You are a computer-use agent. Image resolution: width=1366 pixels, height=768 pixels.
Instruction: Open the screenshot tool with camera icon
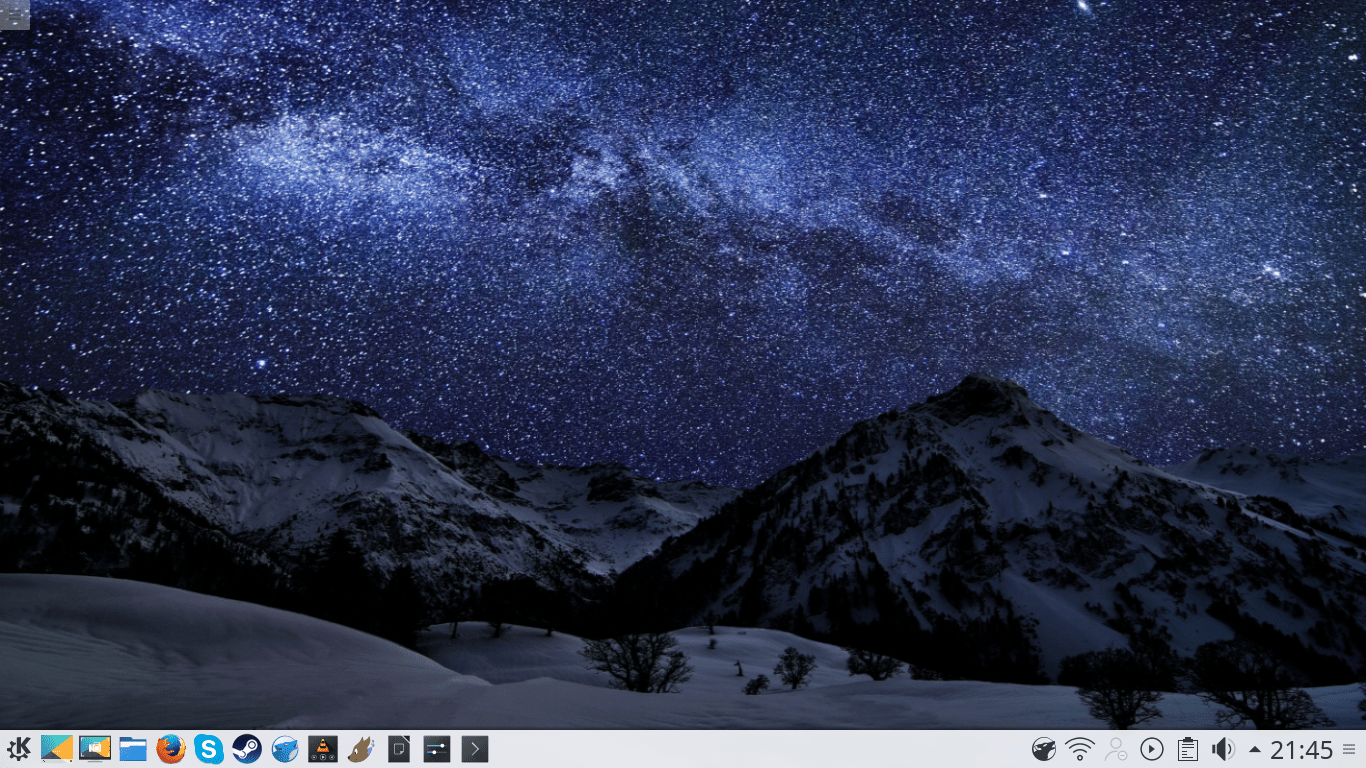(95, 749)
